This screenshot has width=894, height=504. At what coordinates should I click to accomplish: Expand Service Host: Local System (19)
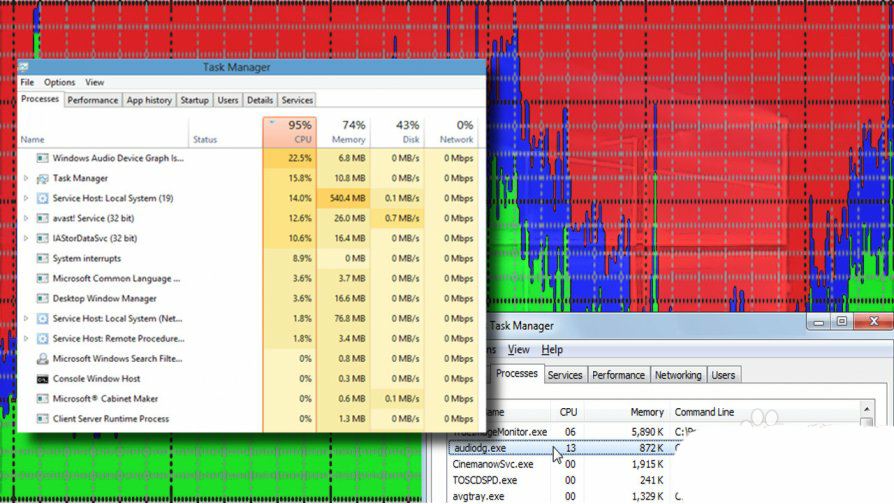[26, 198]
